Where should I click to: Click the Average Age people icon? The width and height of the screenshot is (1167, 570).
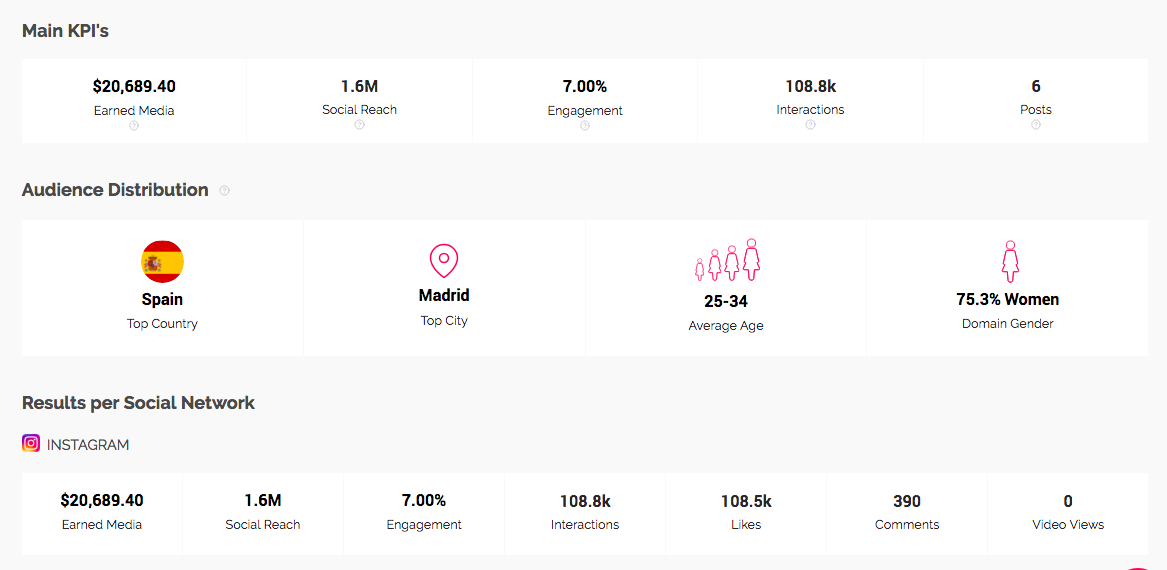(727, 260)
